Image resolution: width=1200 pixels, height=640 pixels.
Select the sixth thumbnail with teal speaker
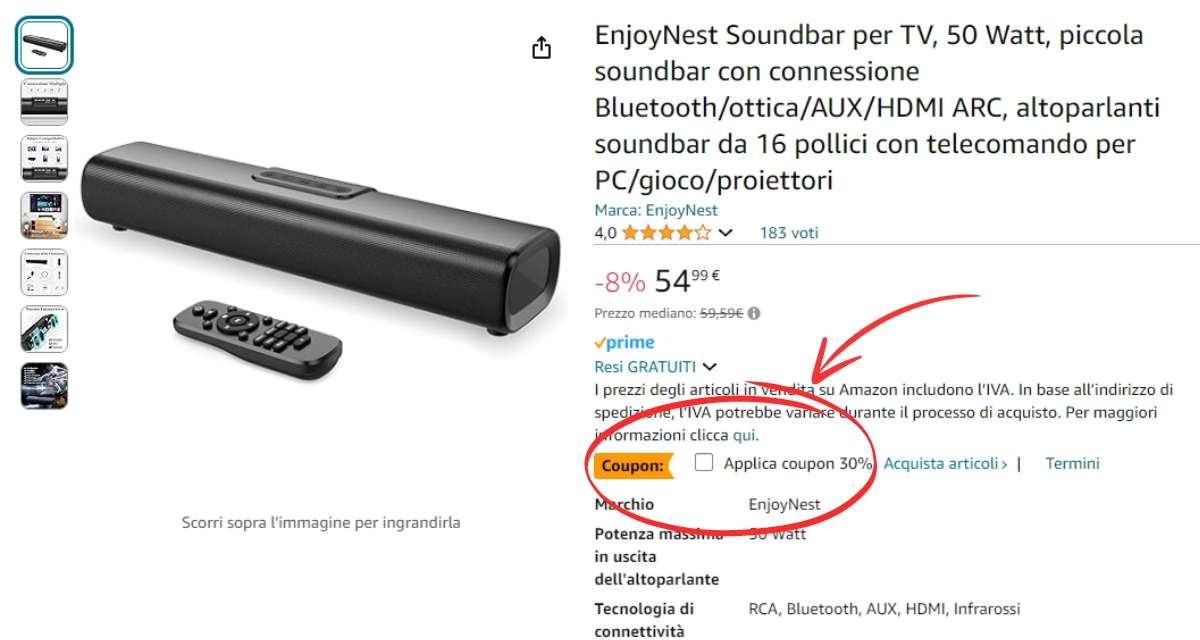tap(44, 329)
